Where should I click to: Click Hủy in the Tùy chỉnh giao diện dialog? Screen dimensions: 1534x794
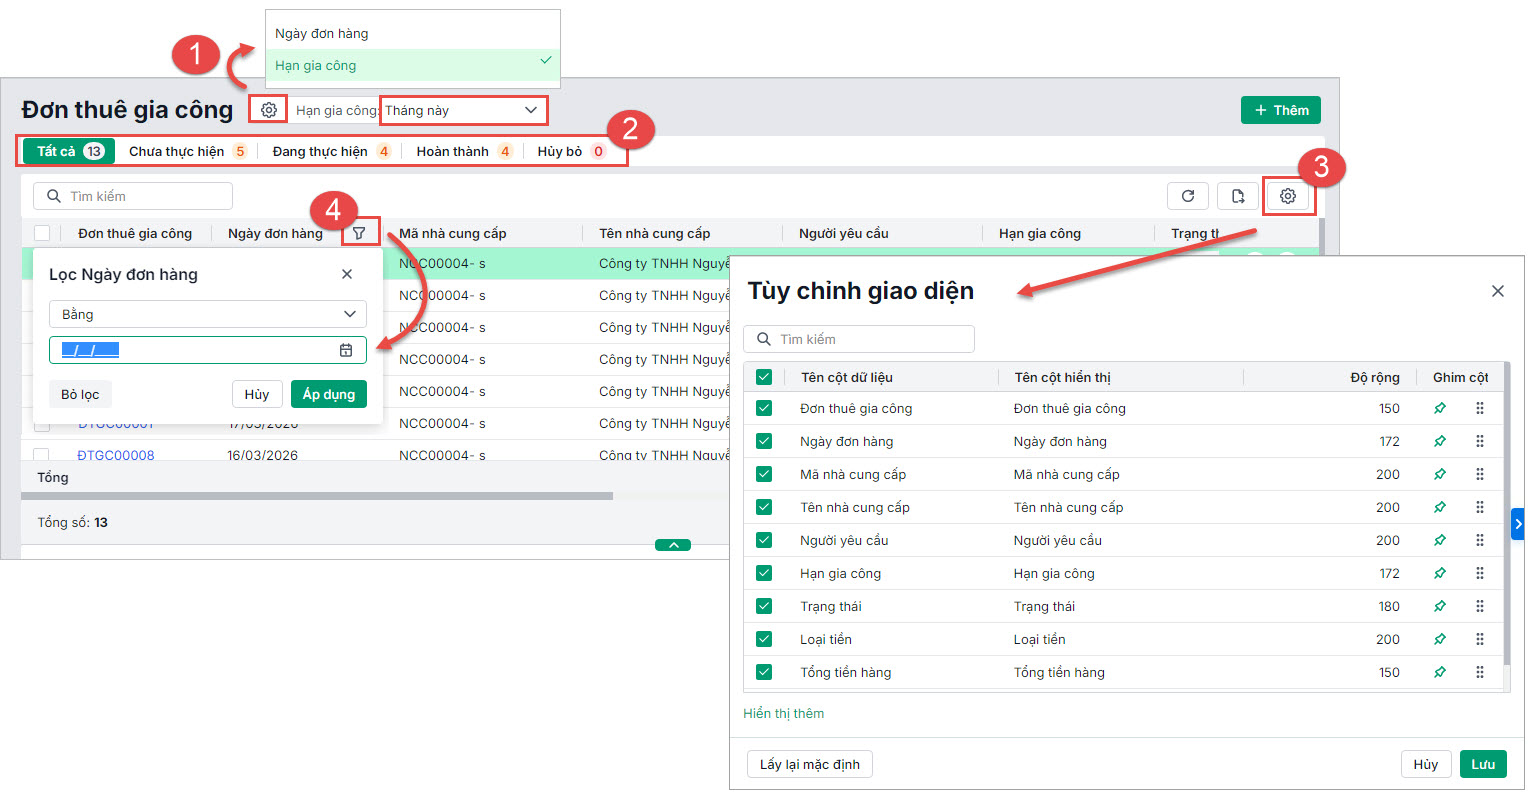(1426, 764)
